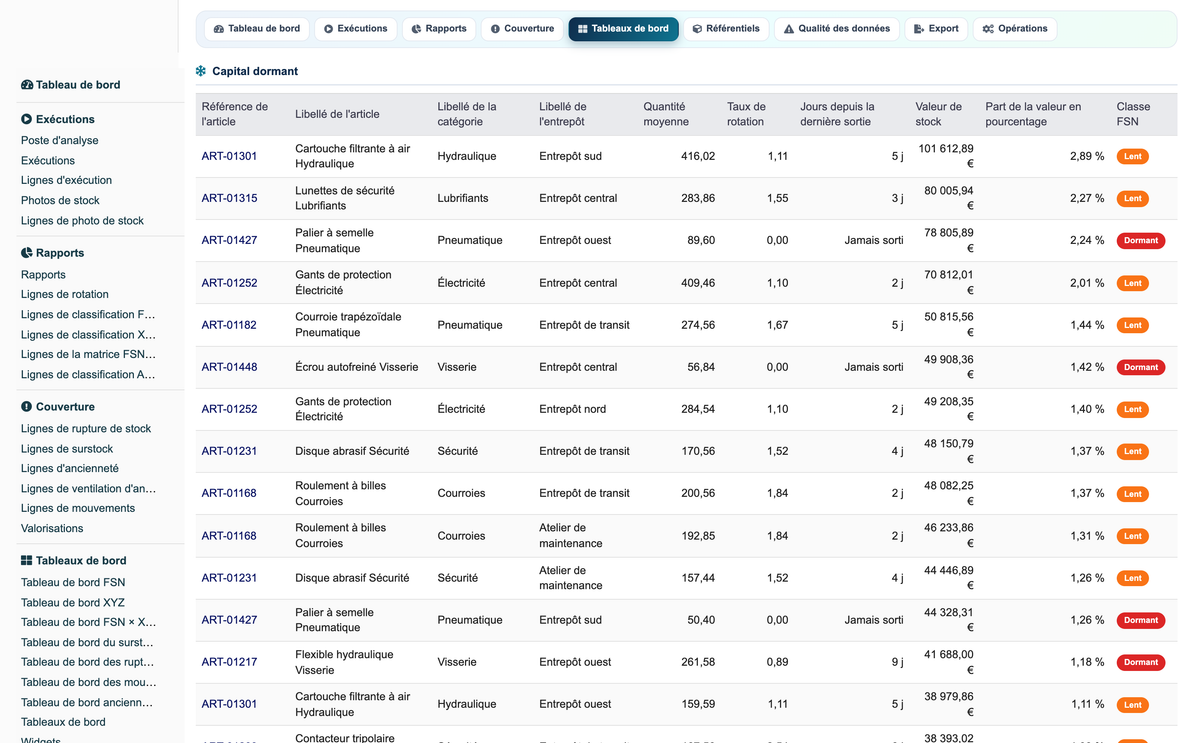
Task: Open article link ART-01315
Action: point(229,198)
